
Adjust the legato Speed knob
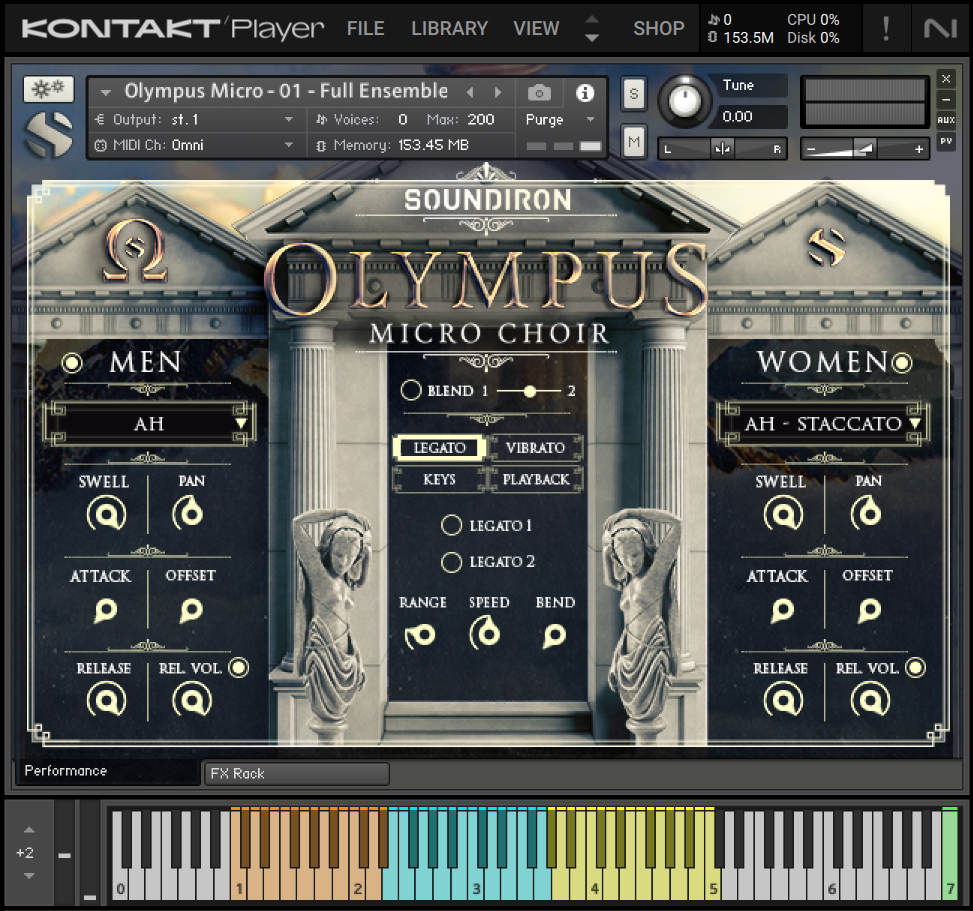pyautogui.click(x=486, y=634)
